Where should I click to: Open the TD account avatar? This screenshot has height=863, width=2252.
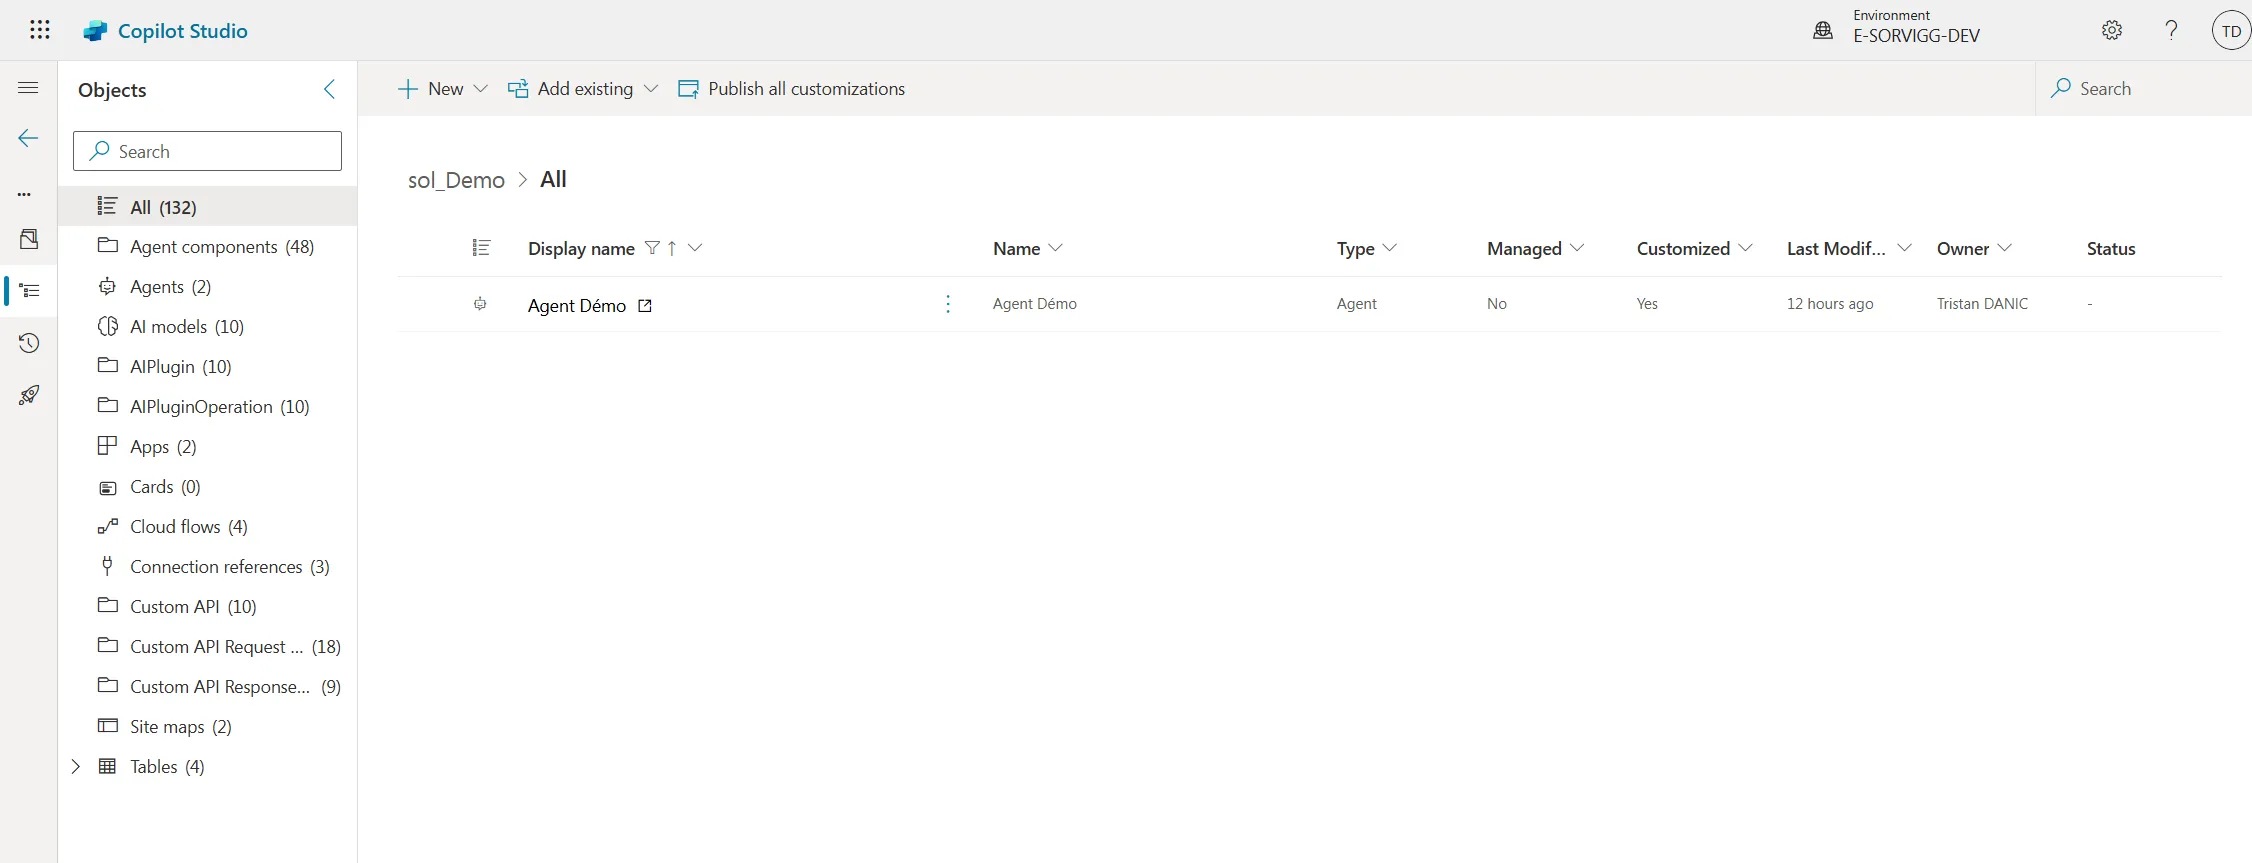click(2231, 31)
